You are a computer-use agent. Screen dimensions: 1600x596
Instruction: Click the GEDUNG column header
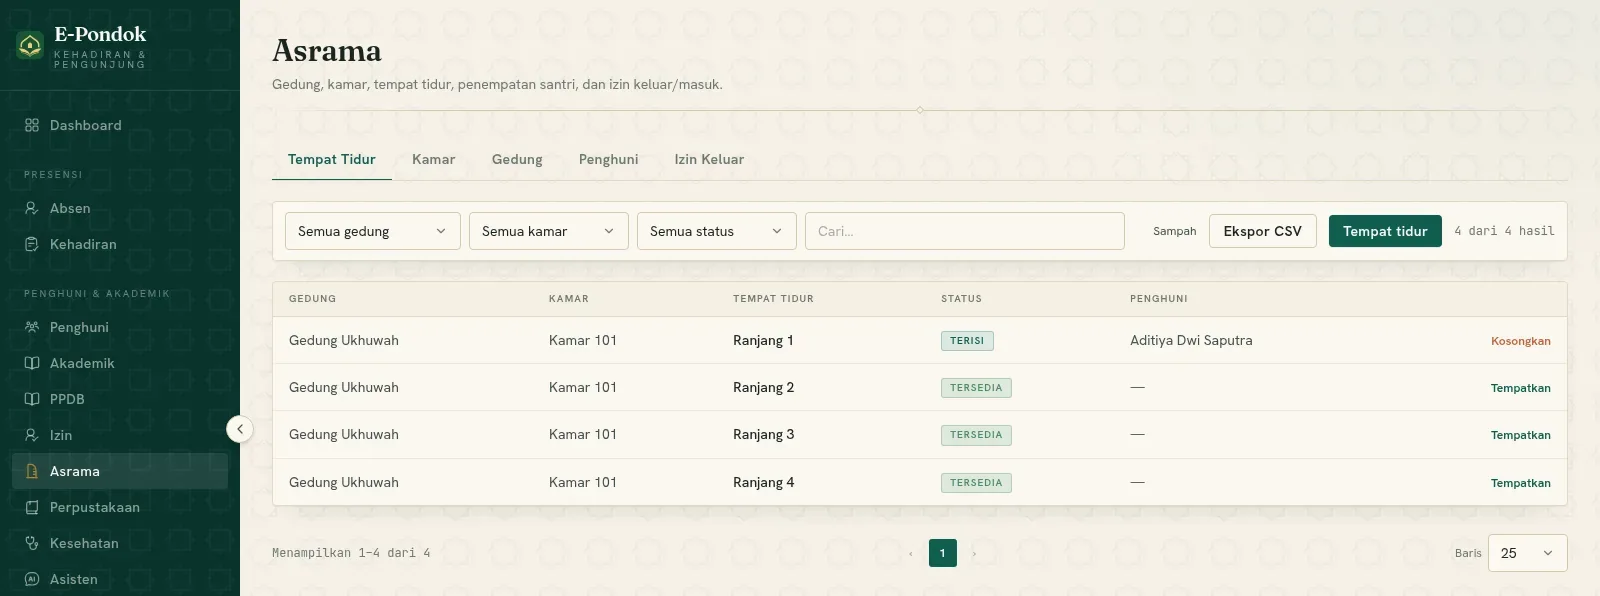[x=313, y=299]
